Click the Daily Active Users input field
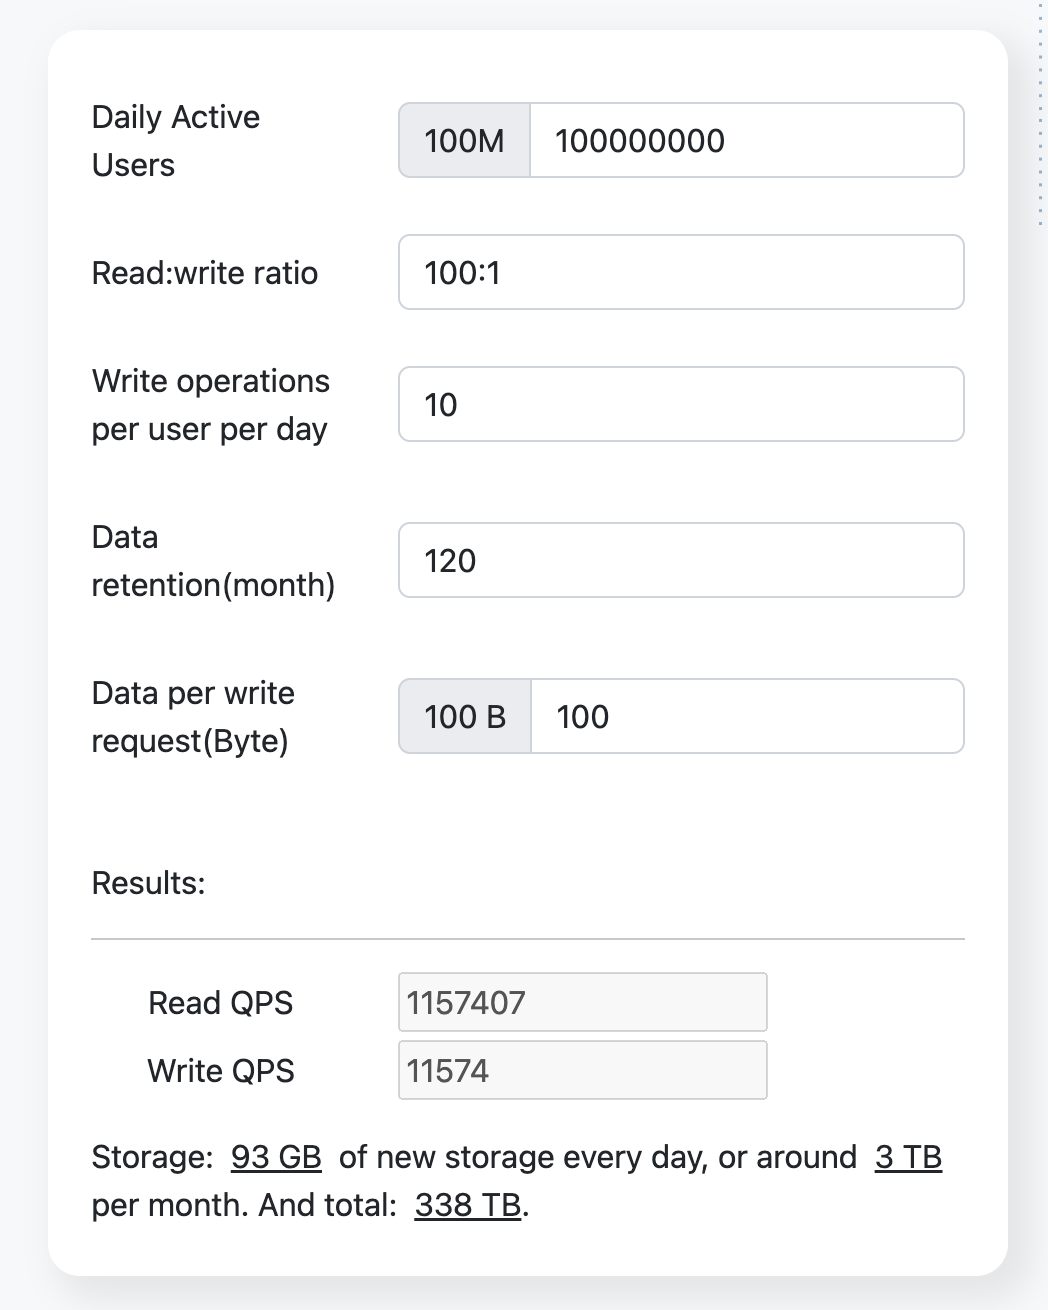The height and width of the screenshot is (1310, 1048). (x=746, y=140)
